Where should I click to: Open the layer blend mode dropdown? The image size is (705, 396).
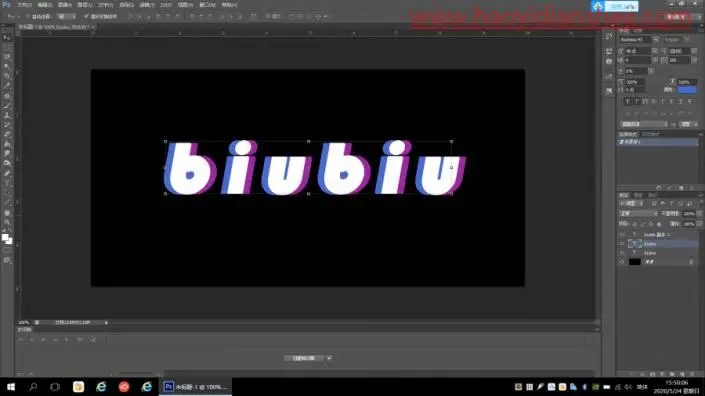coord(638,214)
